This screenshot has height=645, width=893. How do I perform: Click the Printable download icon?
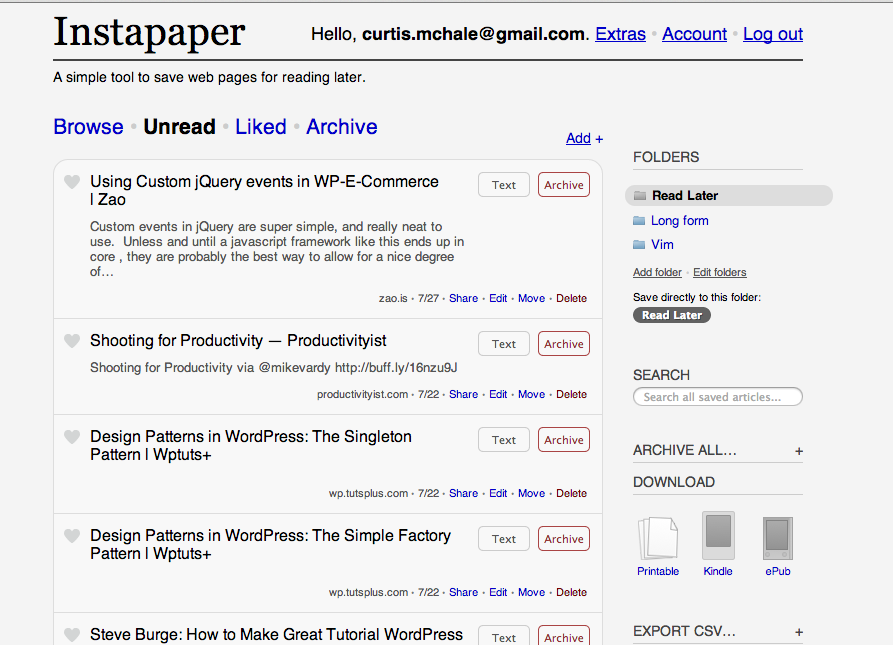[x=658, y=539]
